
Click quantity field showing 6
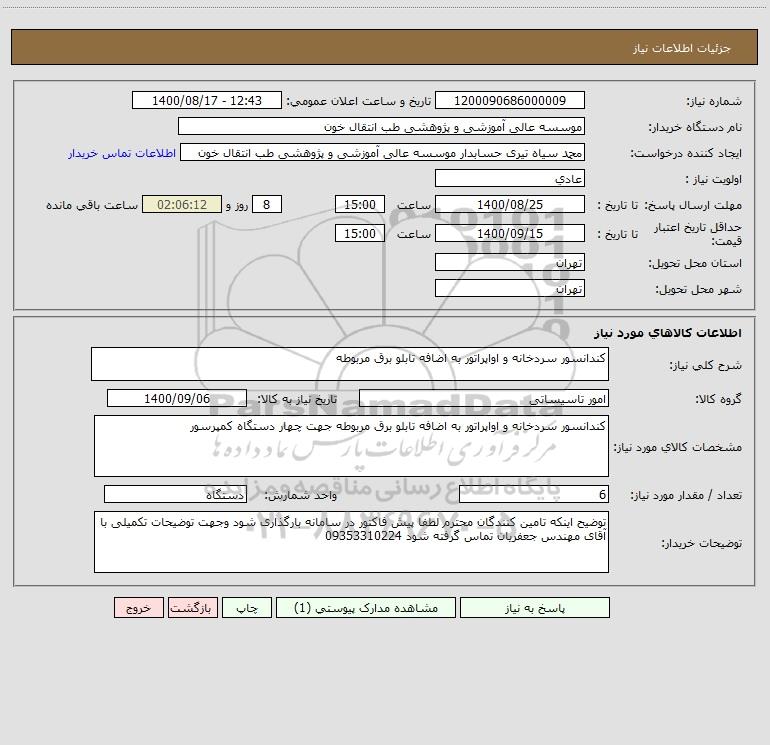click(x=534, y=495)
